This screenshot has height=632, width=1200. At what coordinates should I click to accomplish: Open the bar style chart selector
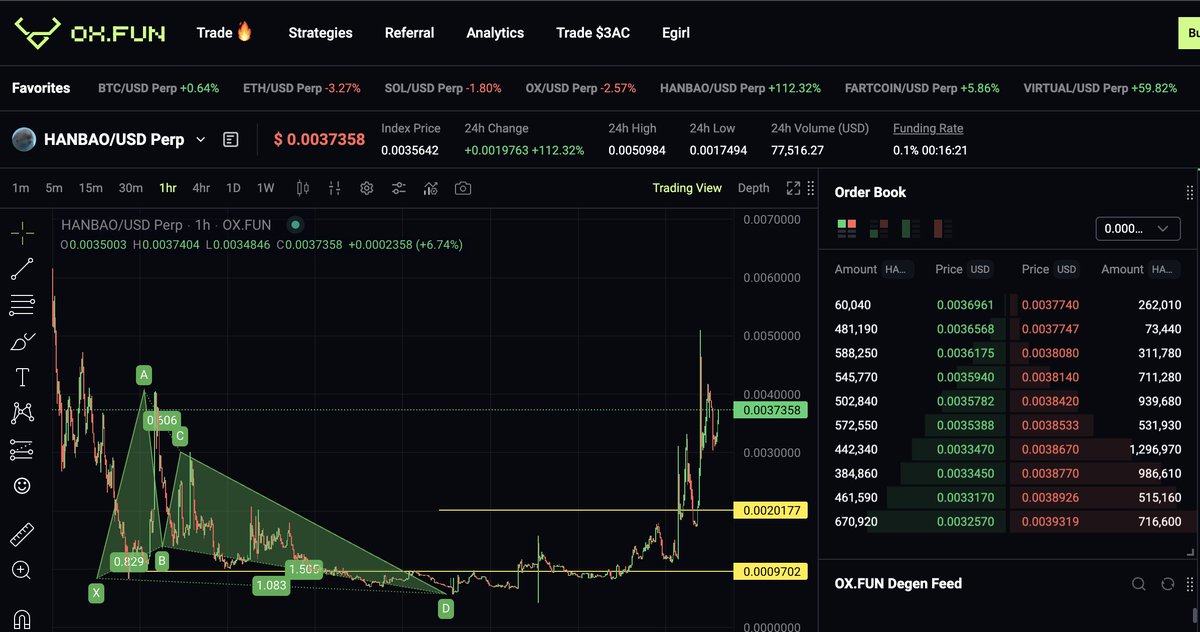(335, 188)
